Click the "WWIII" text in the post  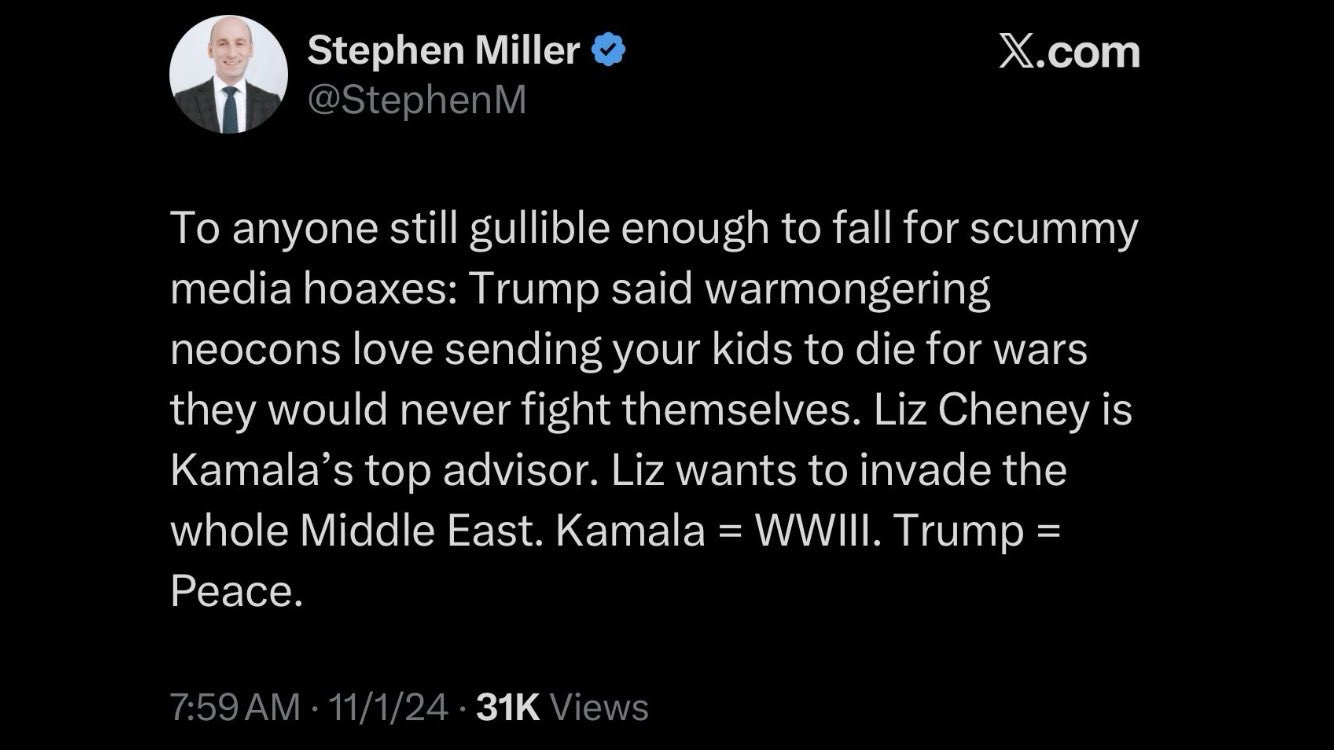pyautogui.click(x=812, y=530)
